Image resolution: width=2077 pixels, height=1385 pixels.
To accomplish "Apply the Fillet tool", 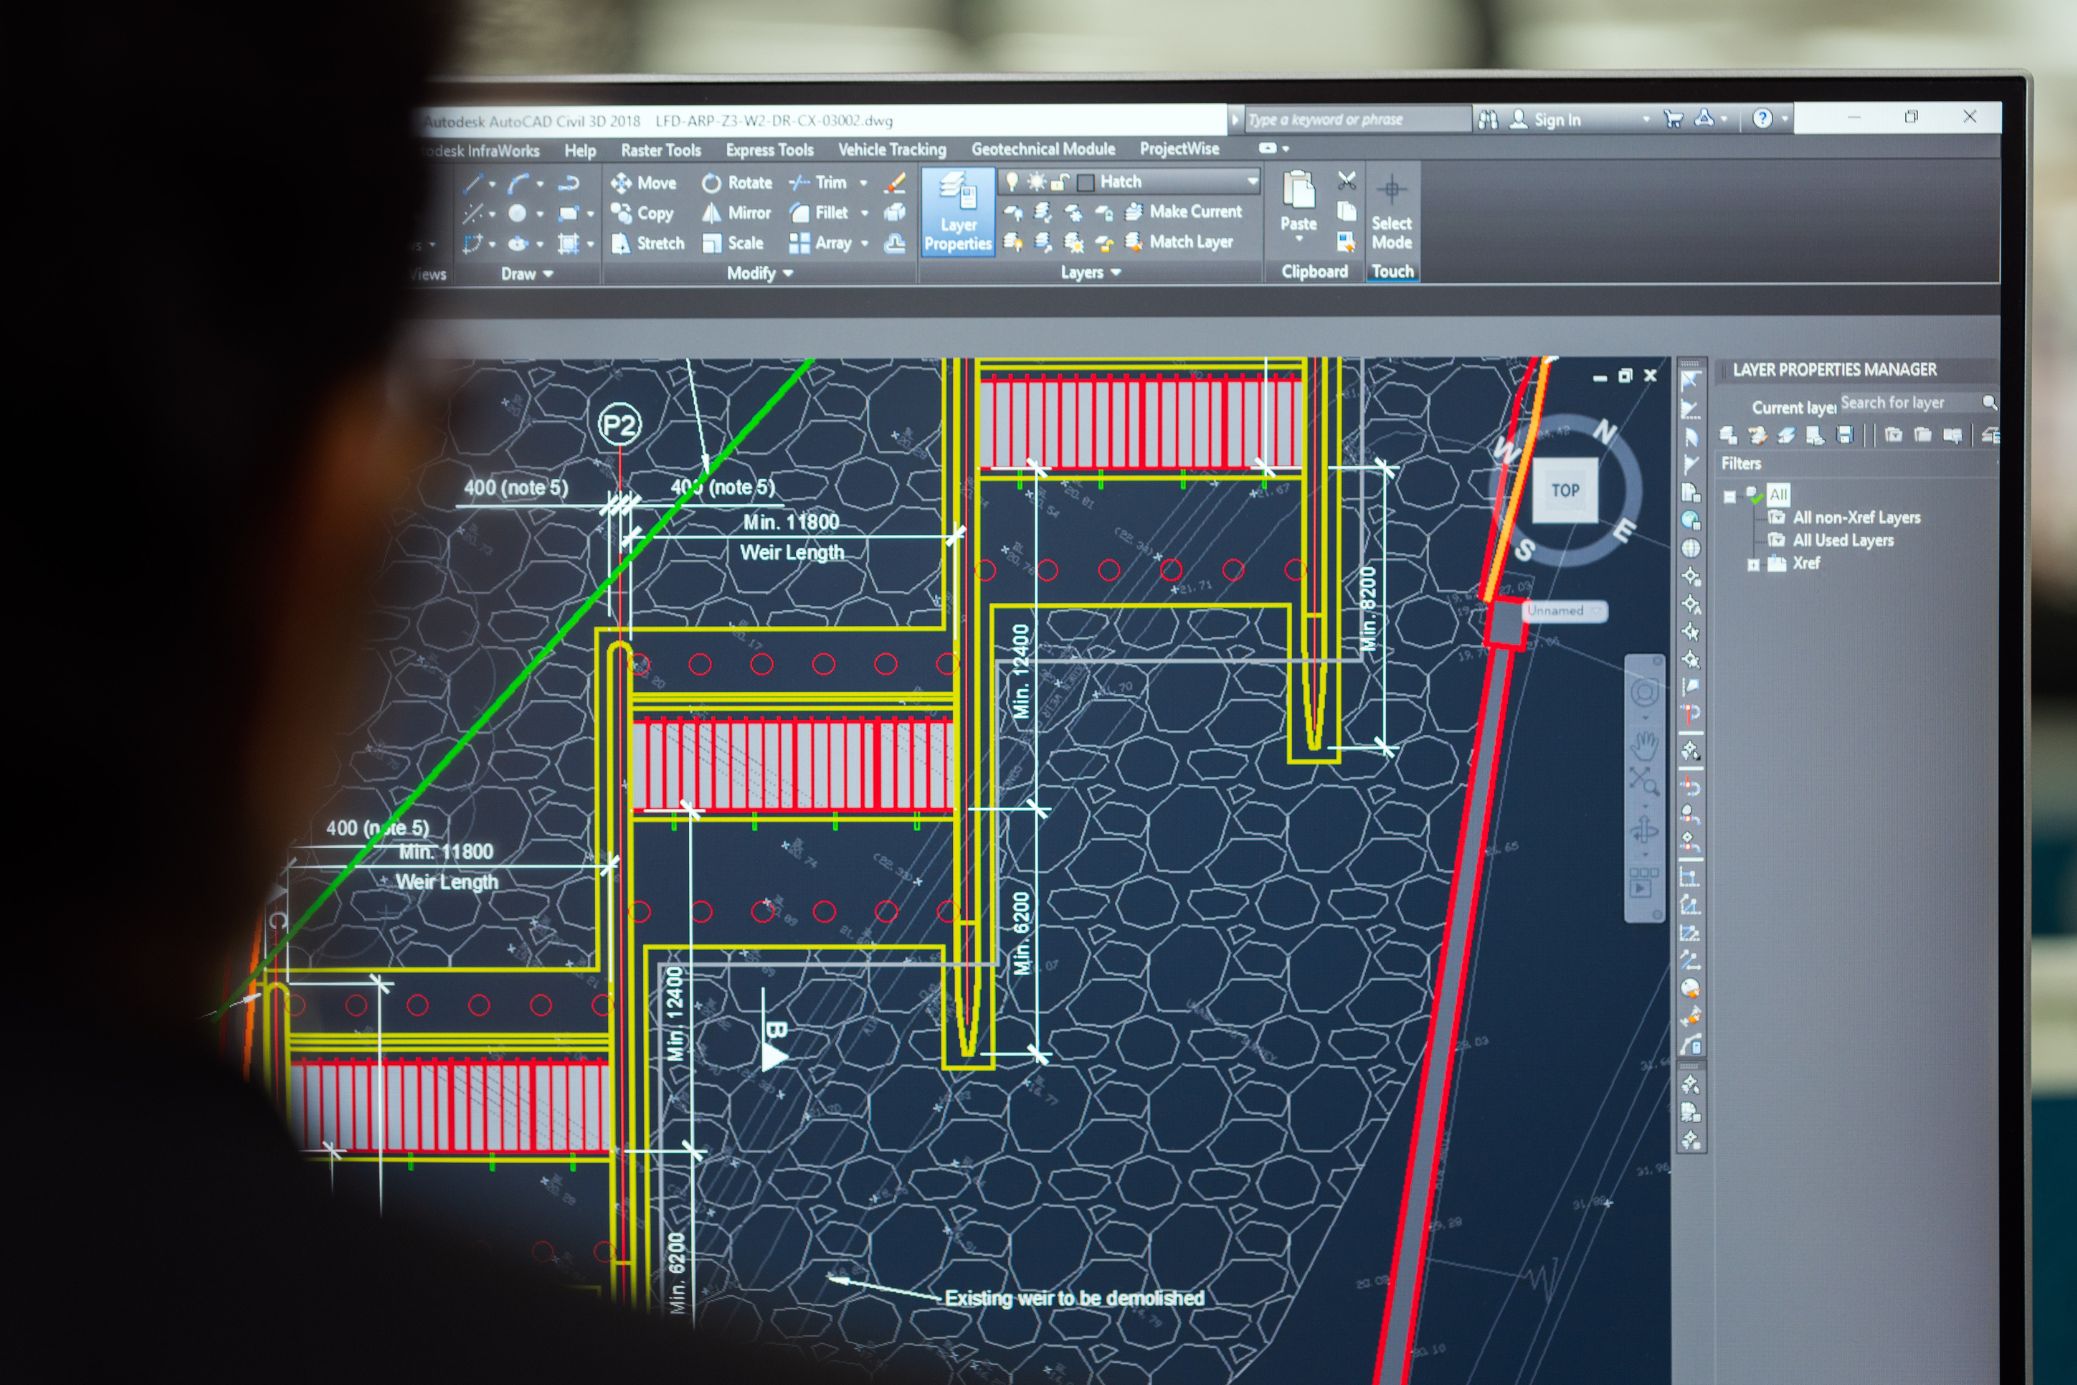I will (x=819, y=212).
